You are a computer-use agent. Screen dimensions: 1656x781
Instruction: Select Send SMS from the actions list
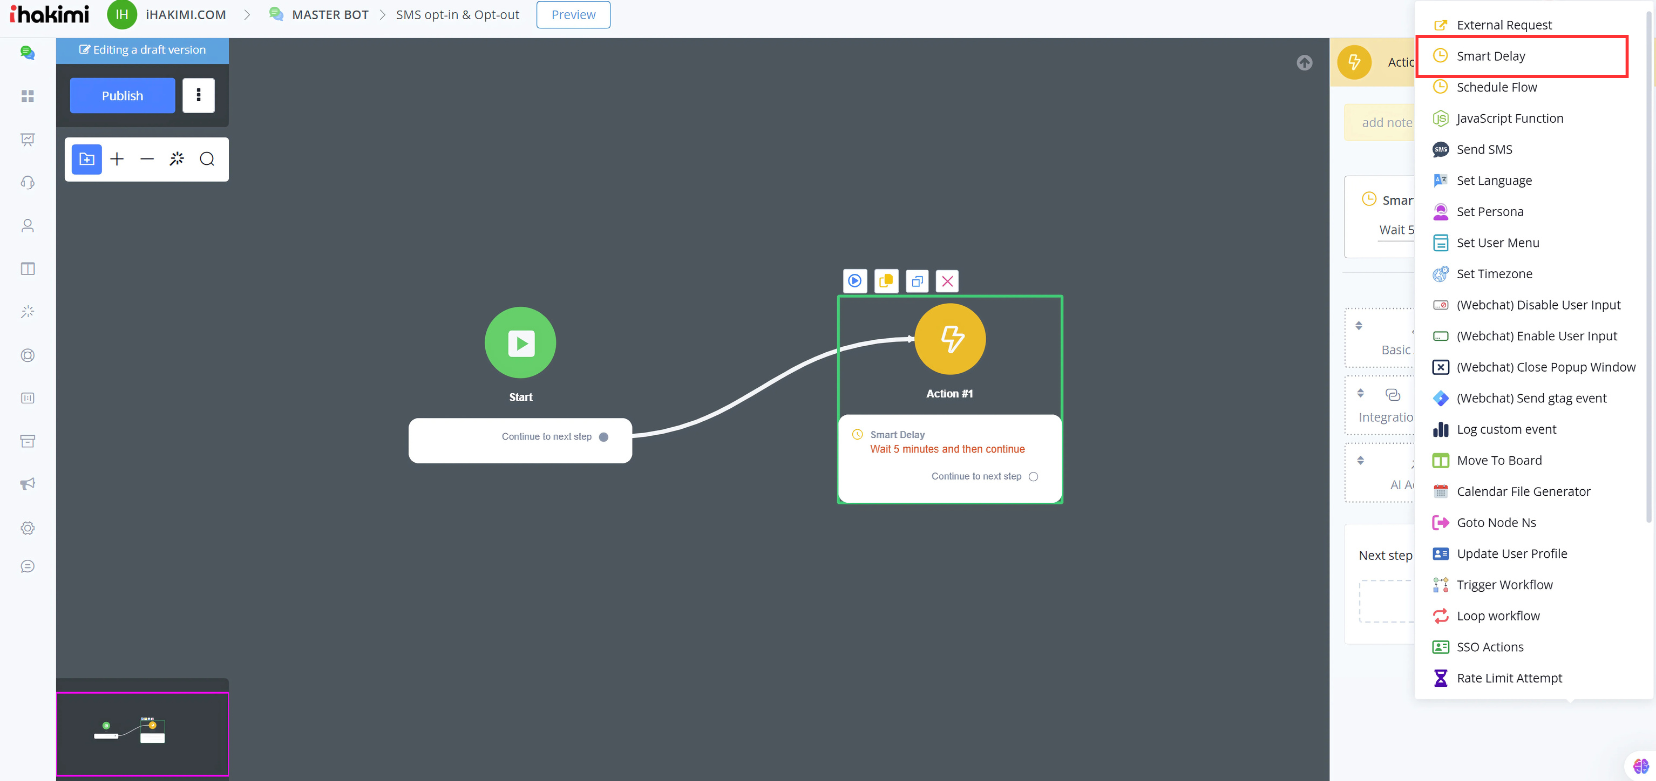coord(1484,150)
